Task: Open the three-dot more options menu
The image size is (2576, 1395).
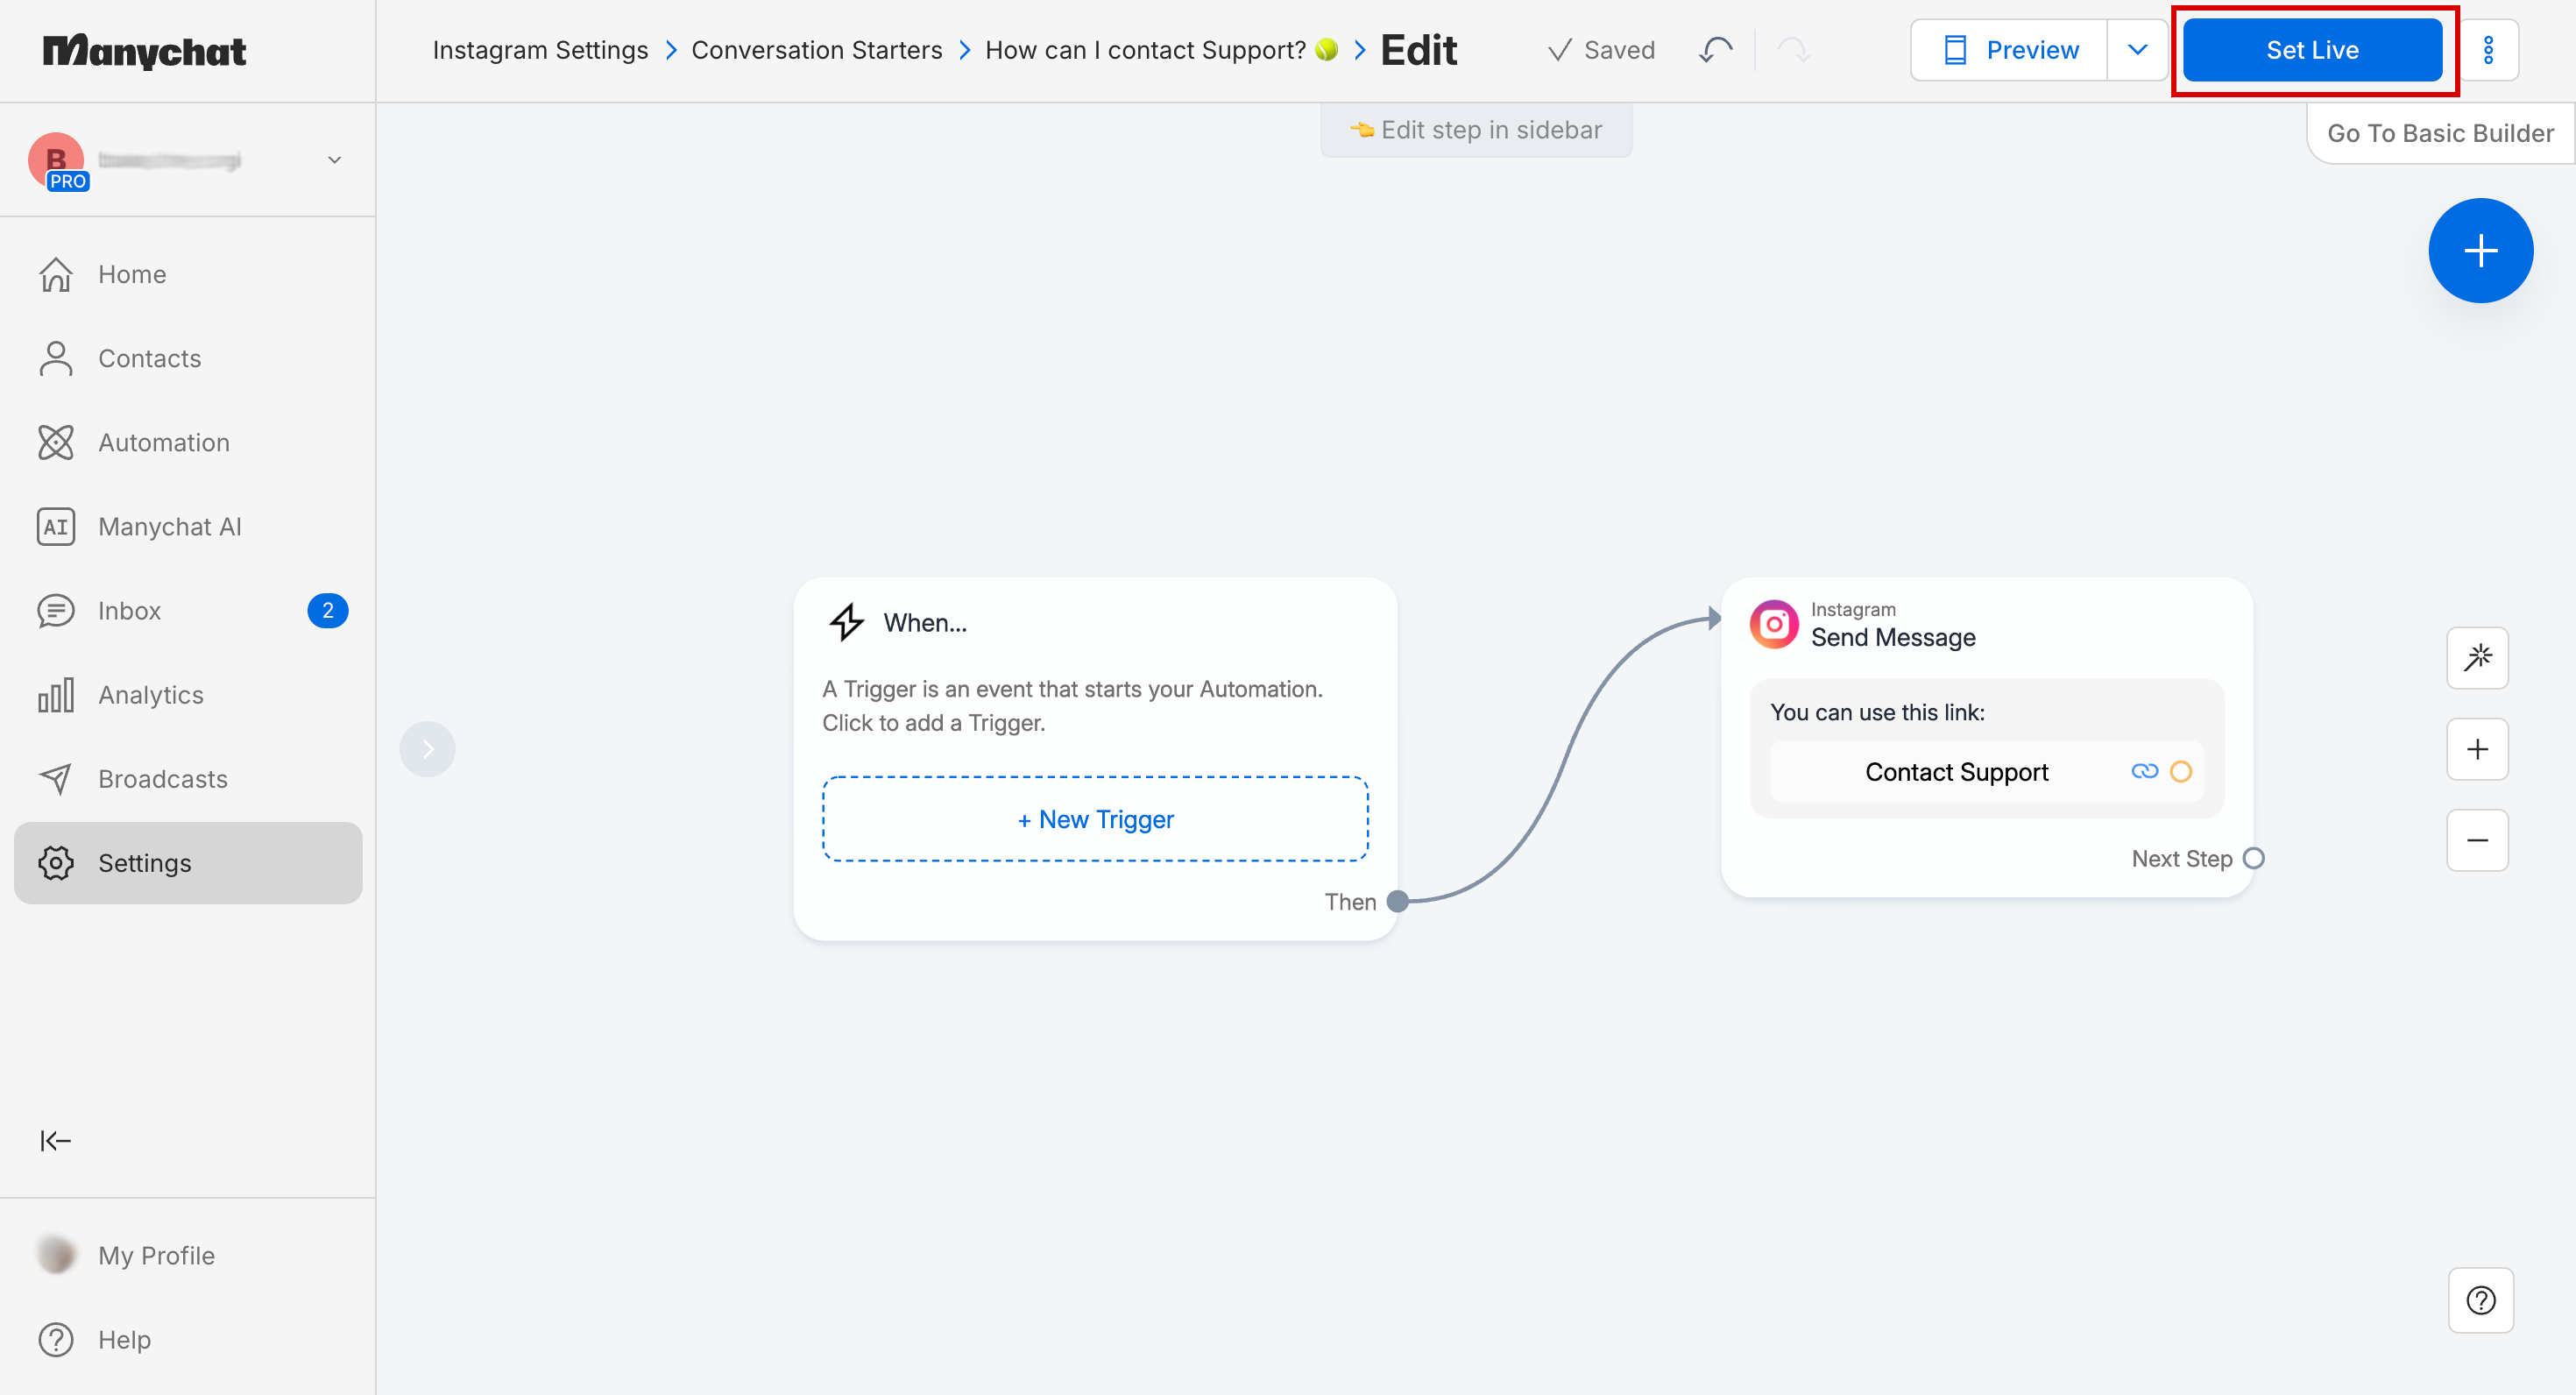Action: [2488, 50]
